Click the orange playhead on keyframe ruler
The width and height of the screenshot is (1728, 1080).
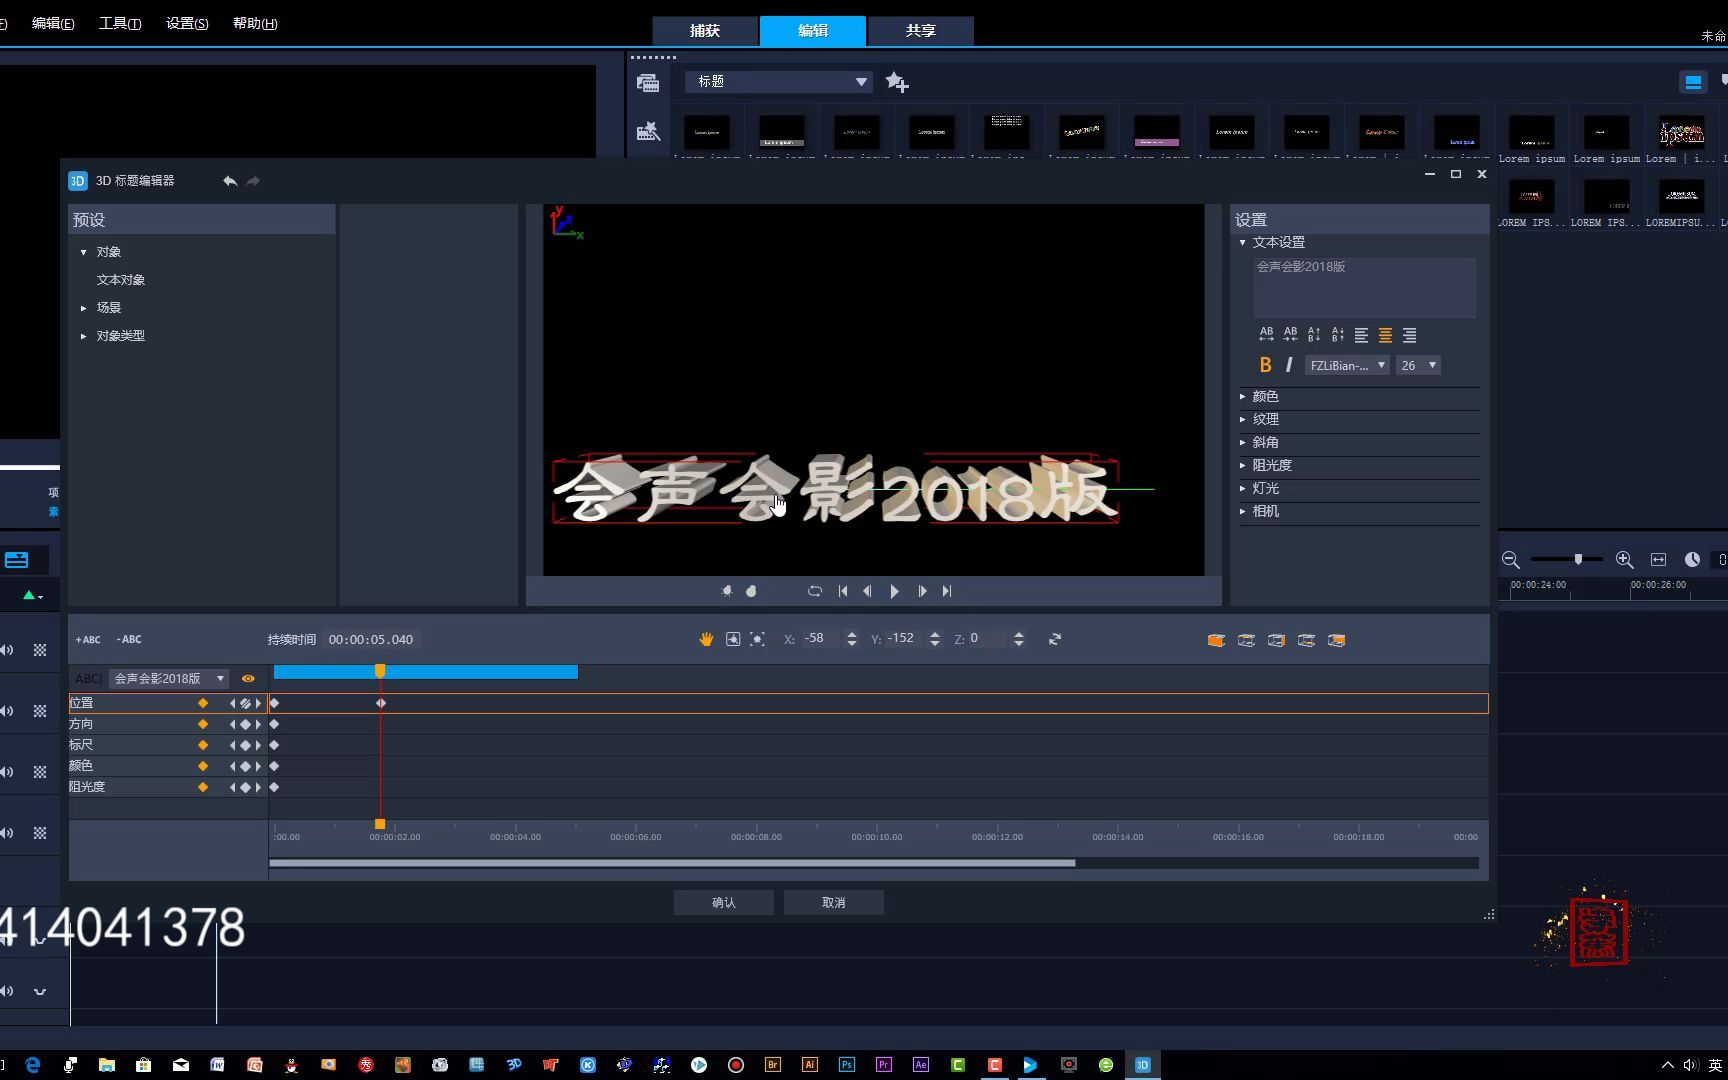point(380,824)
